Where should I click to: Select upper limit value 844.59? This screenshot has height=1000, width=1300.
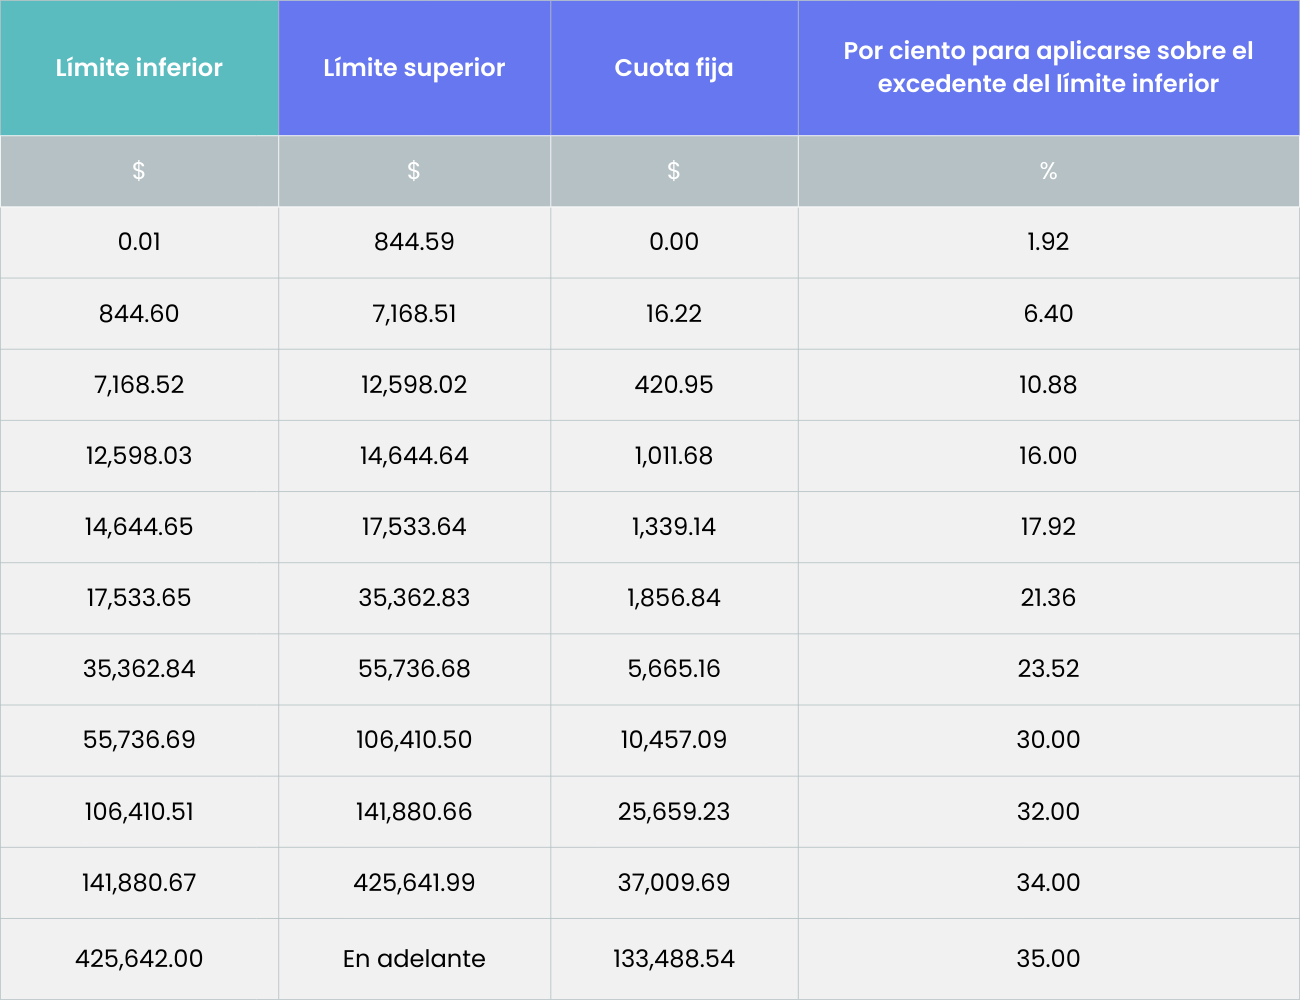(414, 242)
